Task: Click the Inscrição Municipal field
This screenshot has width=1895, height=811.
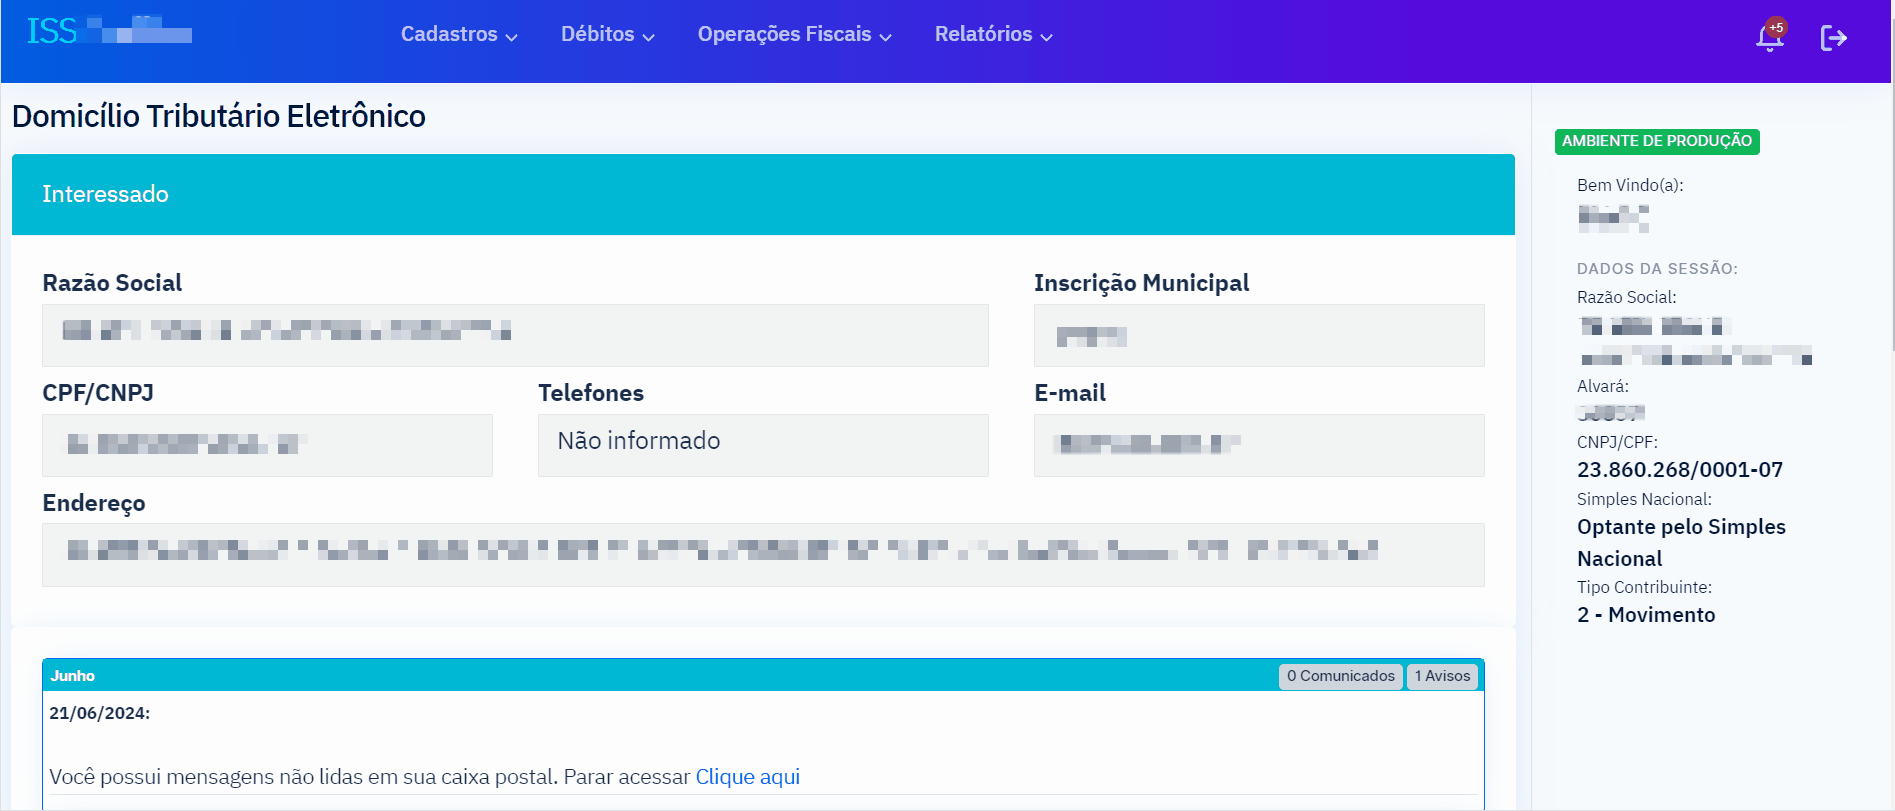Action: coord(1258,335)
